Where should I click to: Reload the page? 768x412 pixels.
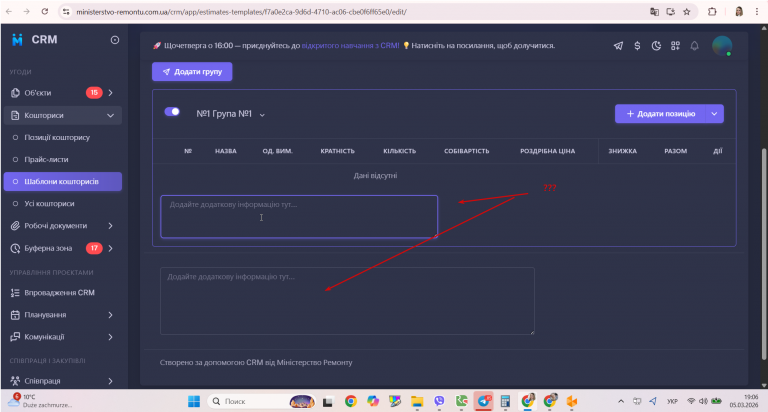45,11
